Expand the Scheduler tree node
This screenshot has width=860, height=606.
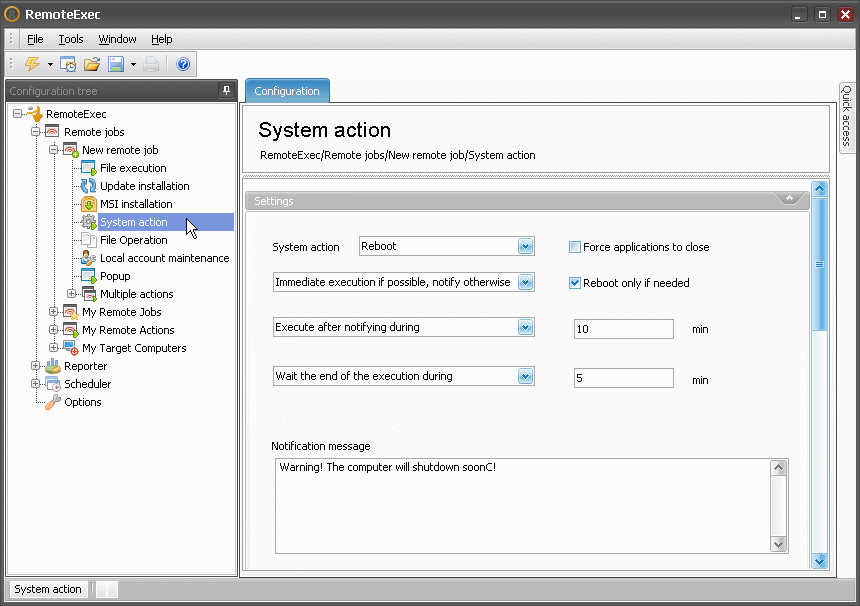pyautogui.click(x=36, y=383)
